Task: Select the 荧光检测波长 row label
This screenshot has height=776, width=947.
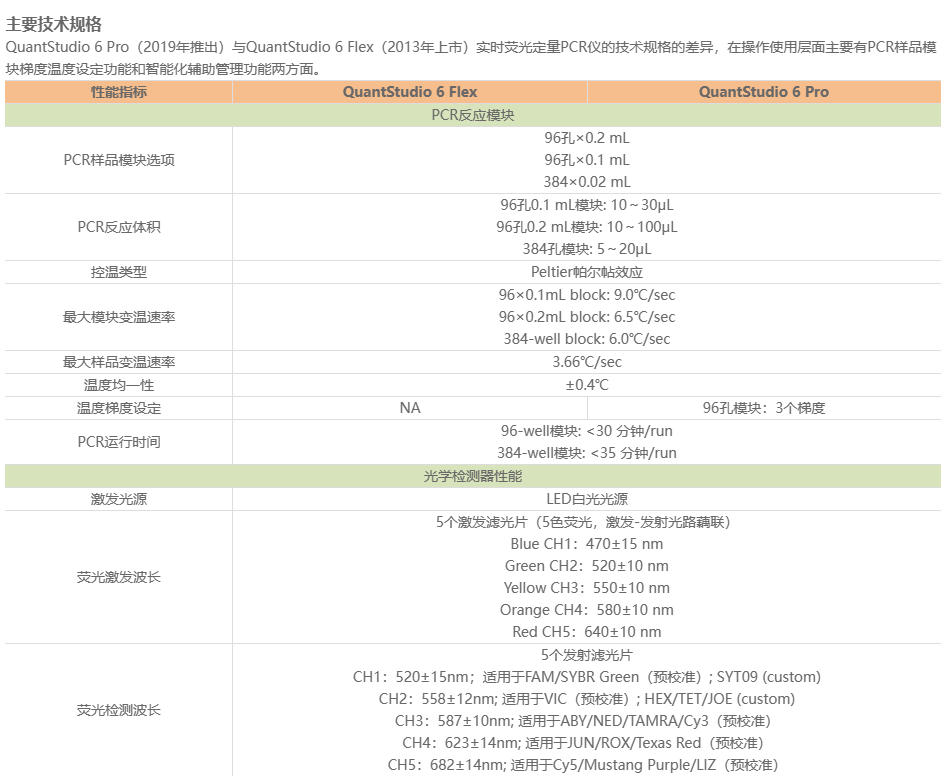Action: pyautogui.click(x=118, y=710)
